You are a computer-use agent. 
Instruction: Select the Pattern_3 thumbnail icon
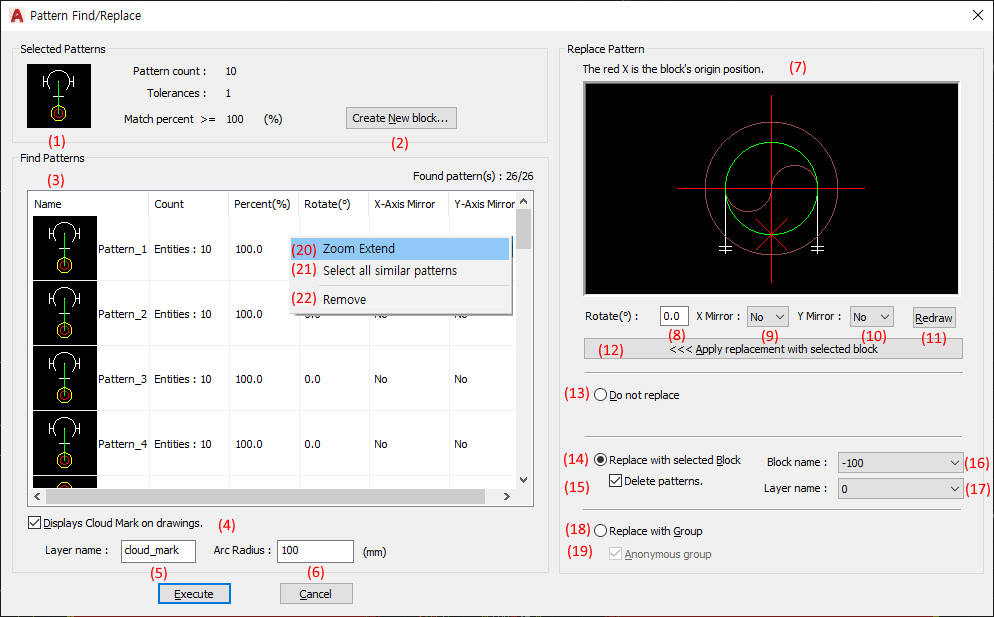pyautogui.click(x=65, y=379)
